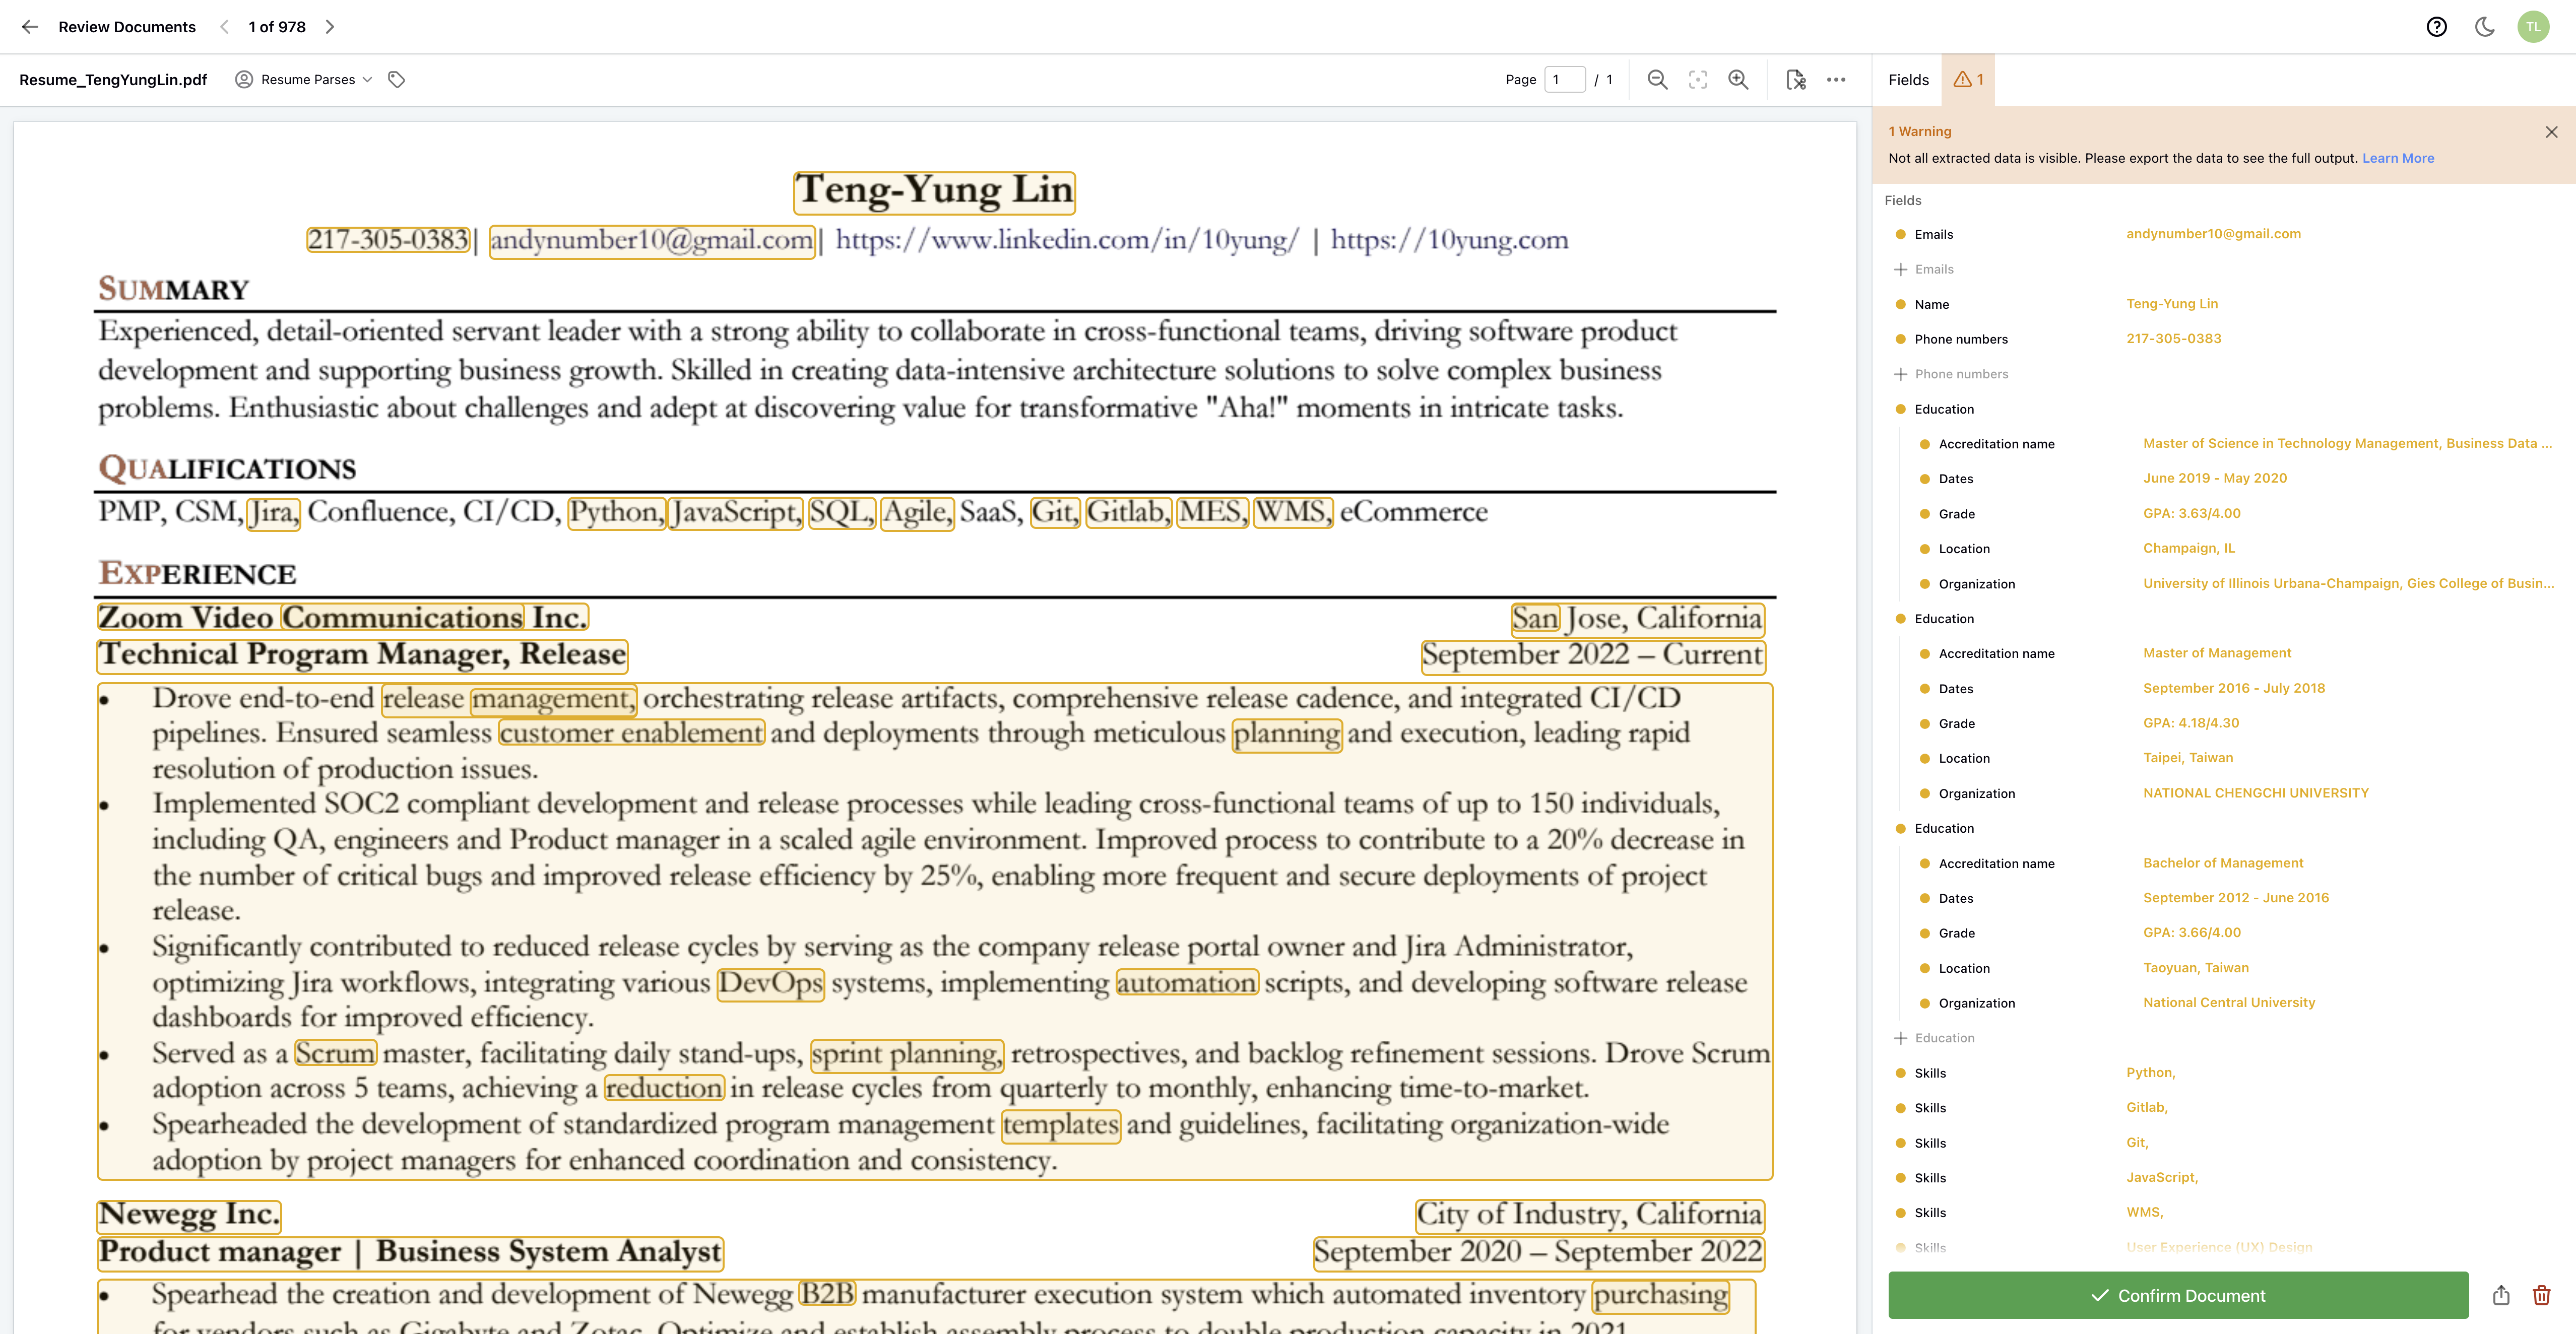Open the Learn More link
2576x1334 pixels.
click(x=2397, y=158)
